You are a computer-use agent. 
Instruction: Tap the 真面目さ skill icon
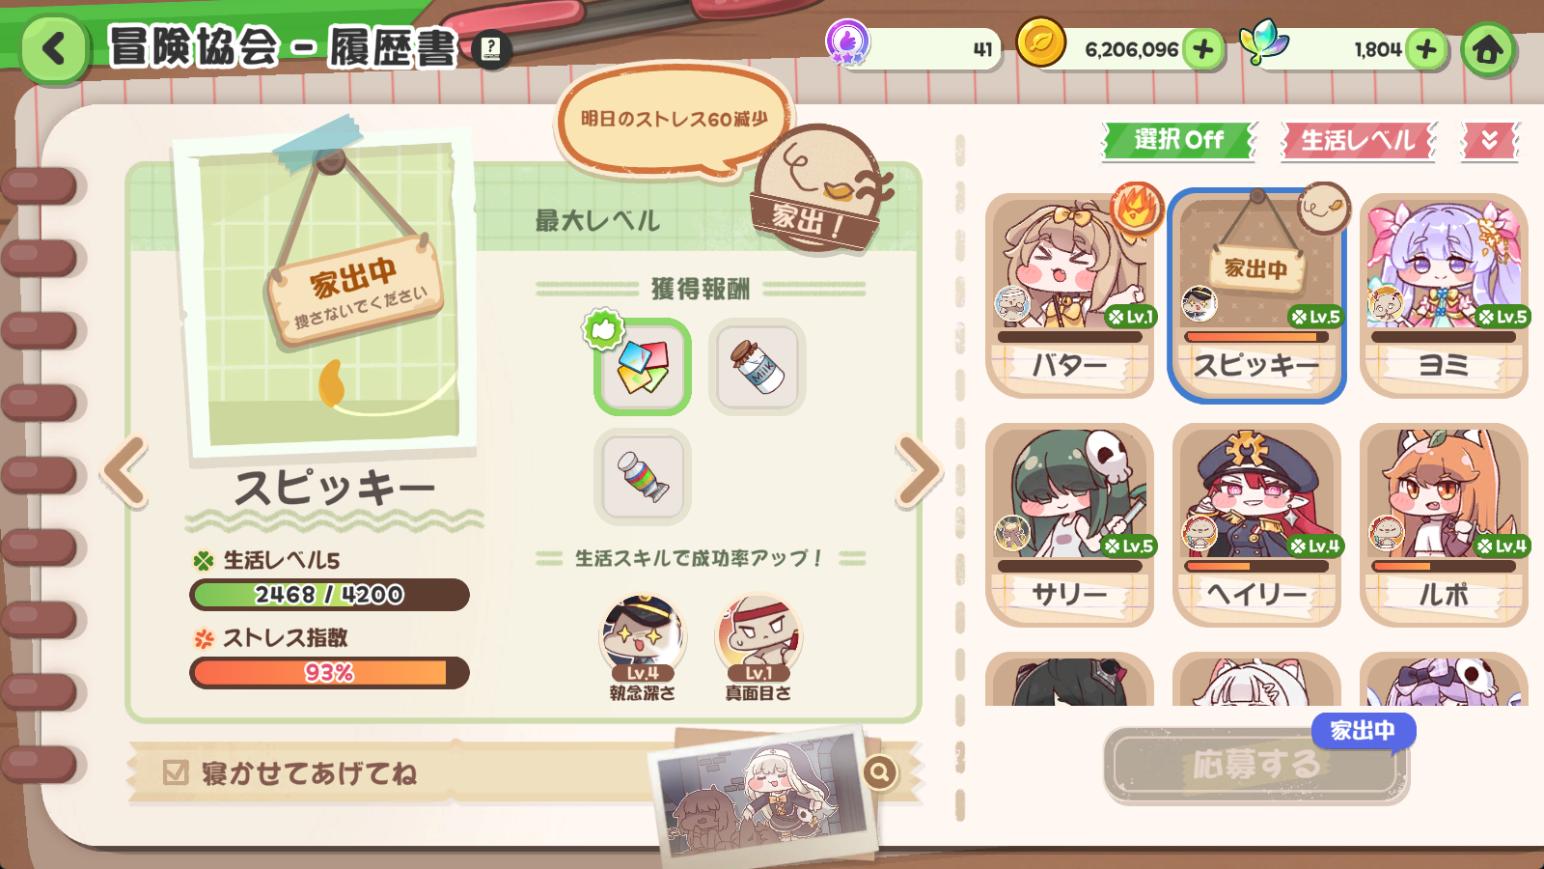pyautogui.click(x=757, y=638)
